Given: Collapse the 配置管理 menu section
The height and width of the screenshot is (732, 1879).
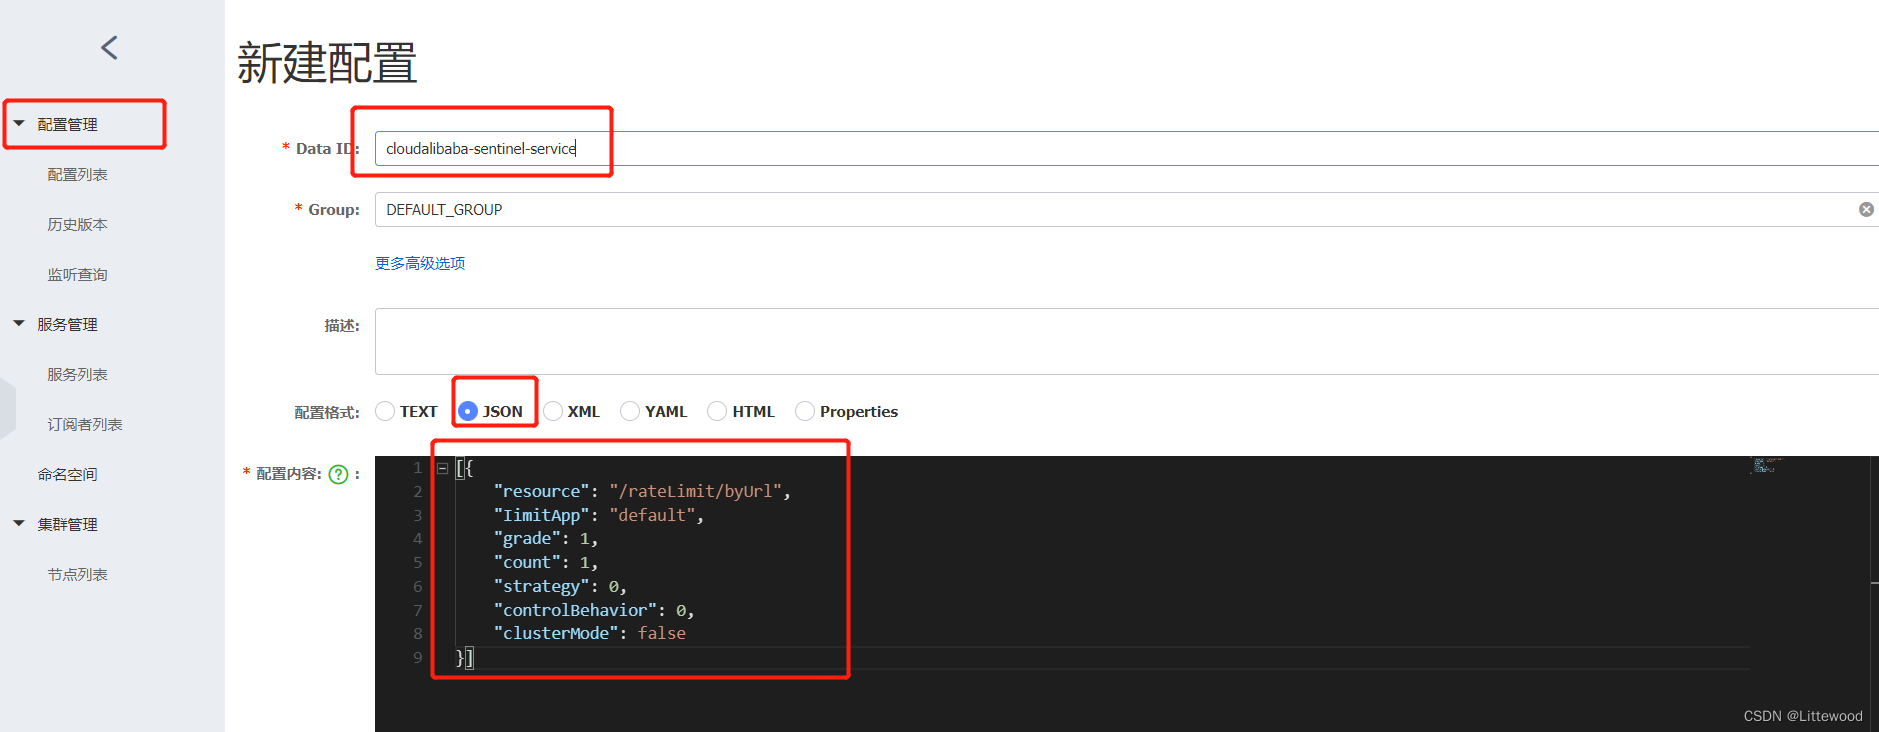Looking at the screenshot, I should tap(19, 124).
